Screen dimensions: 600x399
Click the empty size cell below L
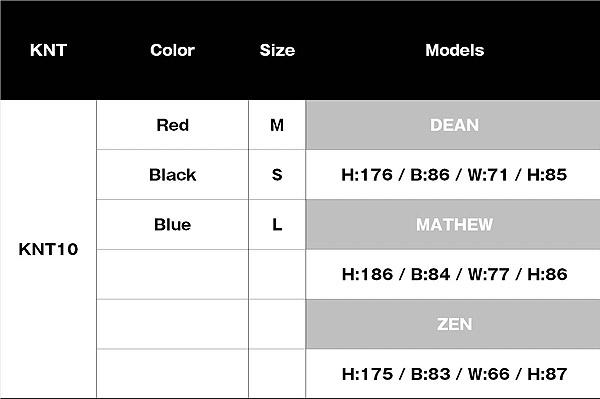coord(277,274)
